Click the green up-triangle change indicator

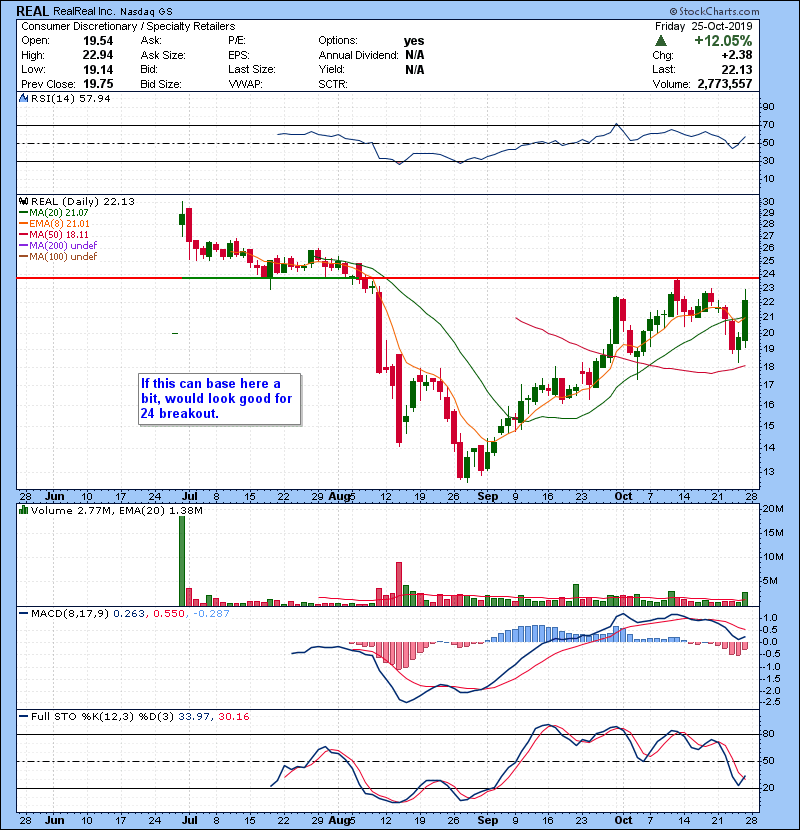pos(660,40)
